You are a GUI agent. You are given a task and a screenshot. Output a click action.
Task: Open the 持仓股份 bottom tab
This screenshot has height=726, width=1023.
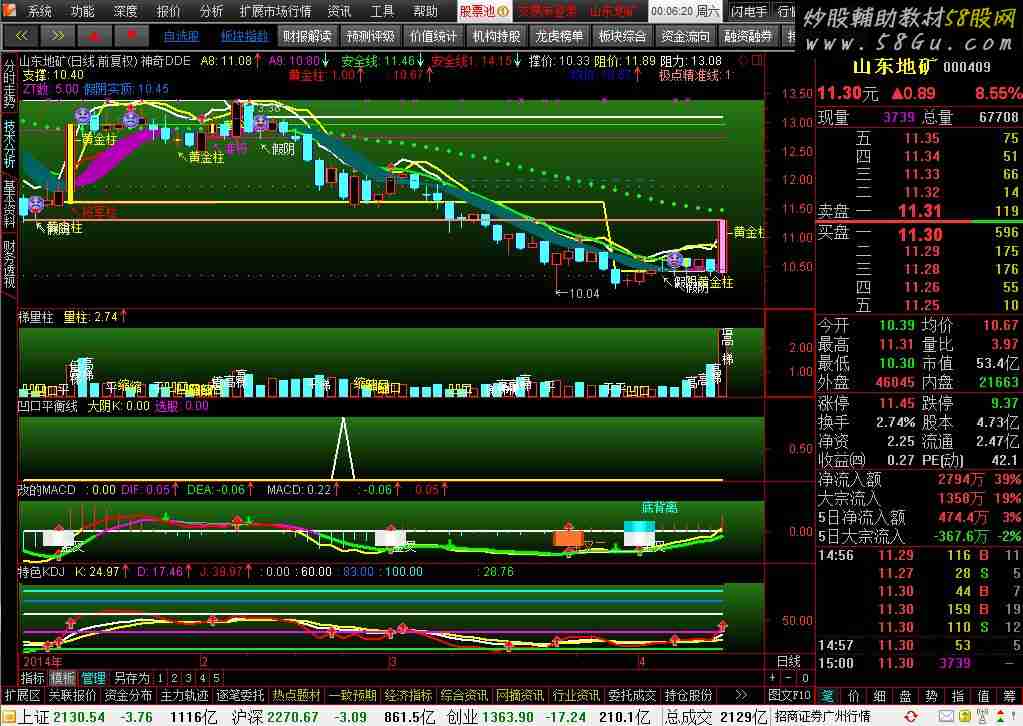click(688, 695)
